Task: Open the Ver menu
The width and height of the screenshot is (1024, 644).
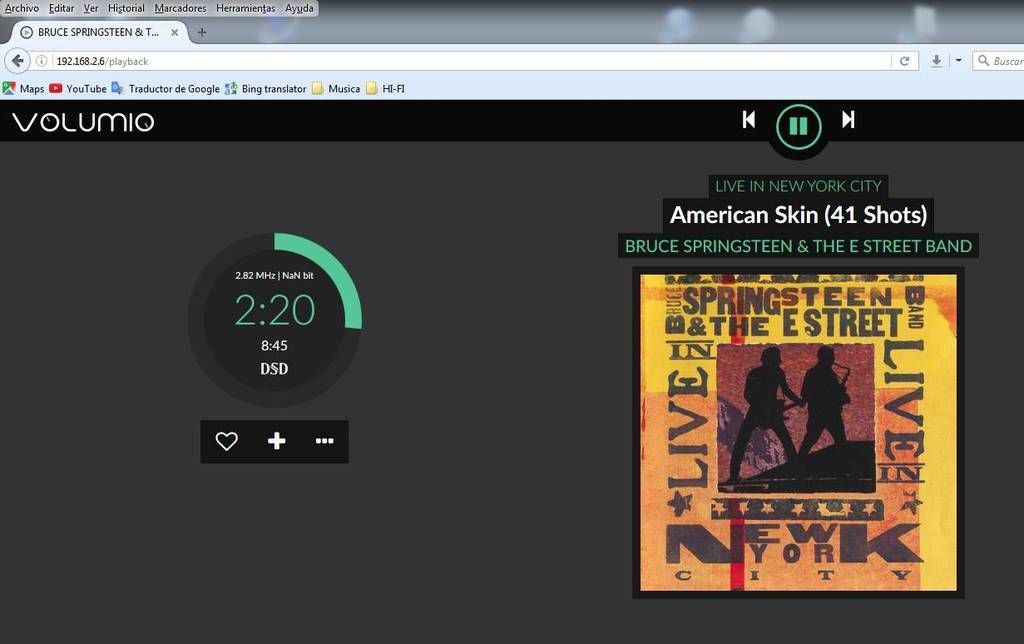Action: (91, 8)
